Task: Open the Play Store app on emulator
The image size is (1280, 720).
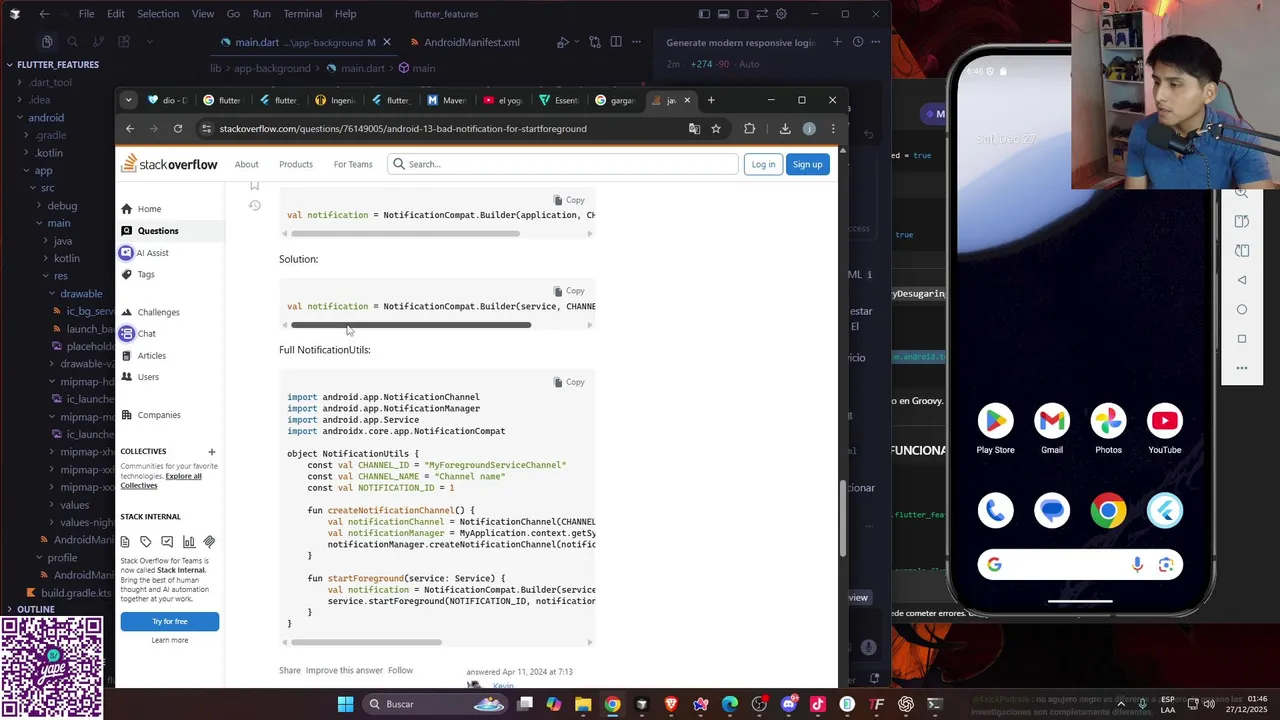Action: pos(995,422)
